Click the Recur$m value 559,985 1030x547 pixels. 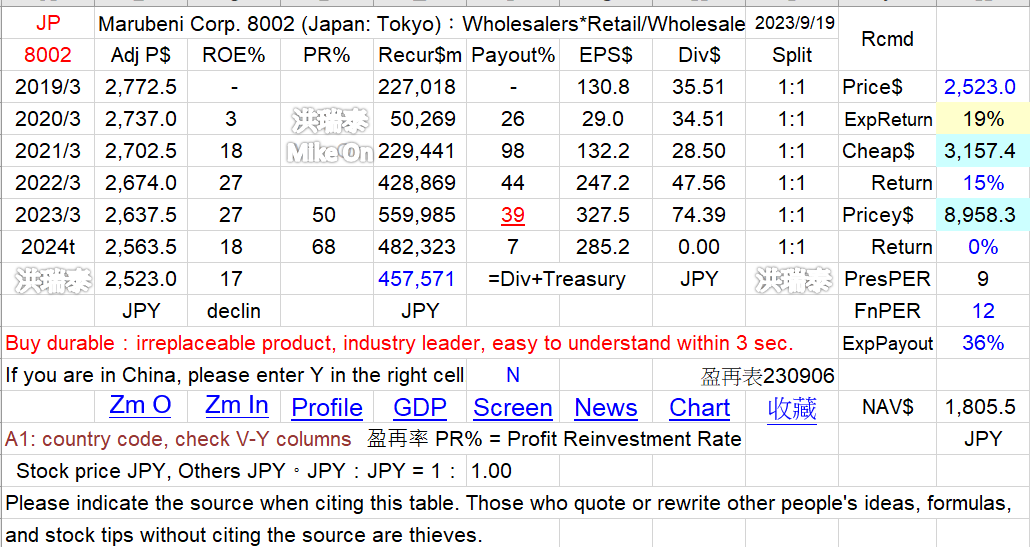(420, 215)
